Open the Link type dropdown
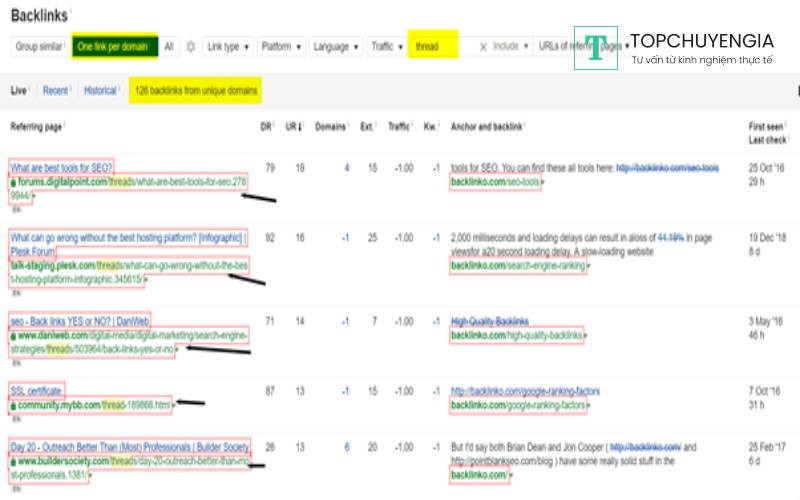The width and height of the screenshot is (800, 500). [227, 47]
